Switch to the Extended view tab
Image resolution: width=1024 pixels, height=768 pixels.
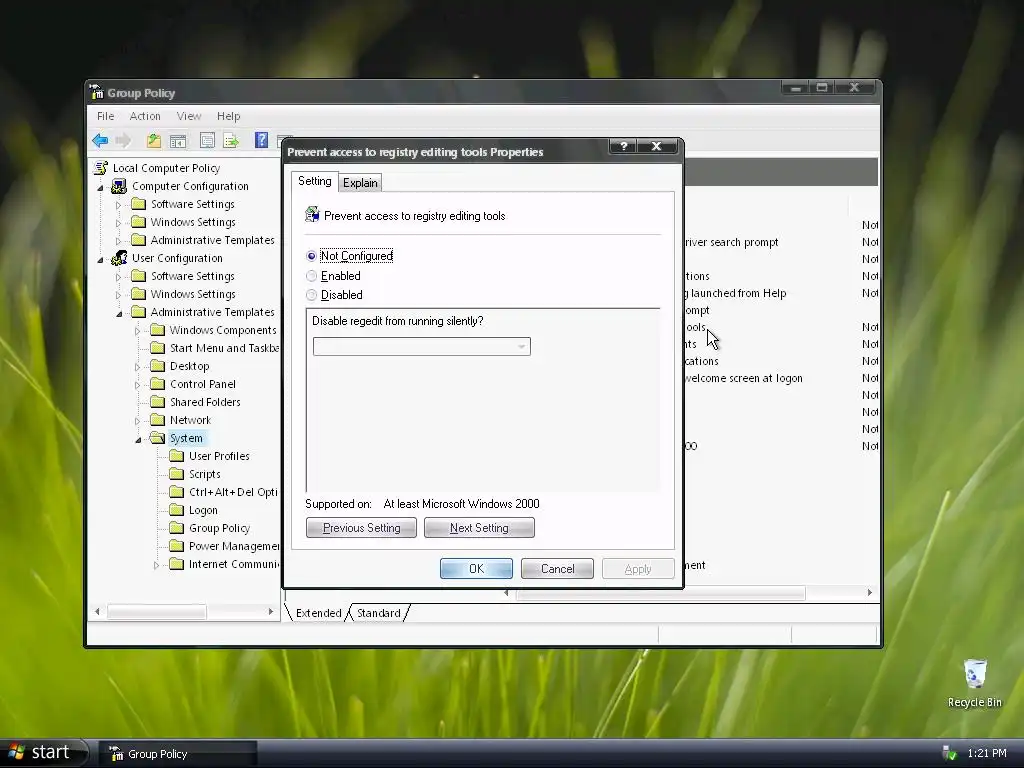coord(318,613)
